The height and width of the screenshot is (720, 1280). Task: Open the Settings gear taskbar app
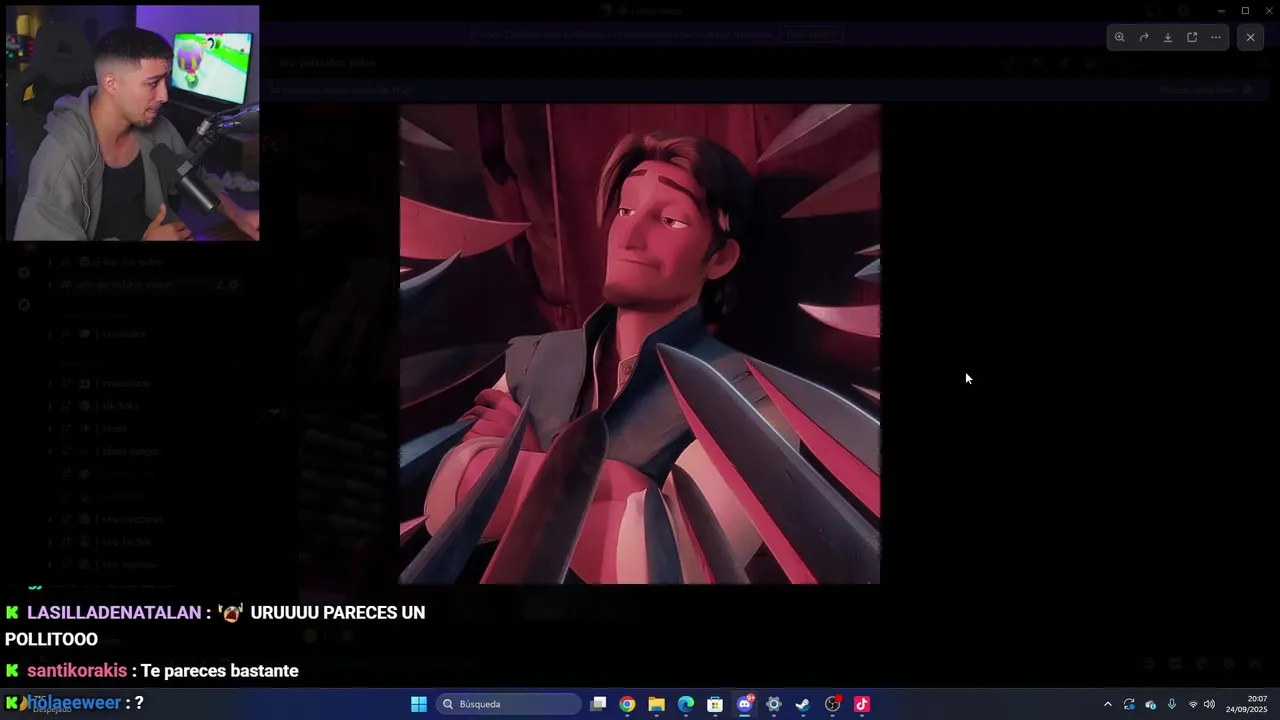pos(773,704)
